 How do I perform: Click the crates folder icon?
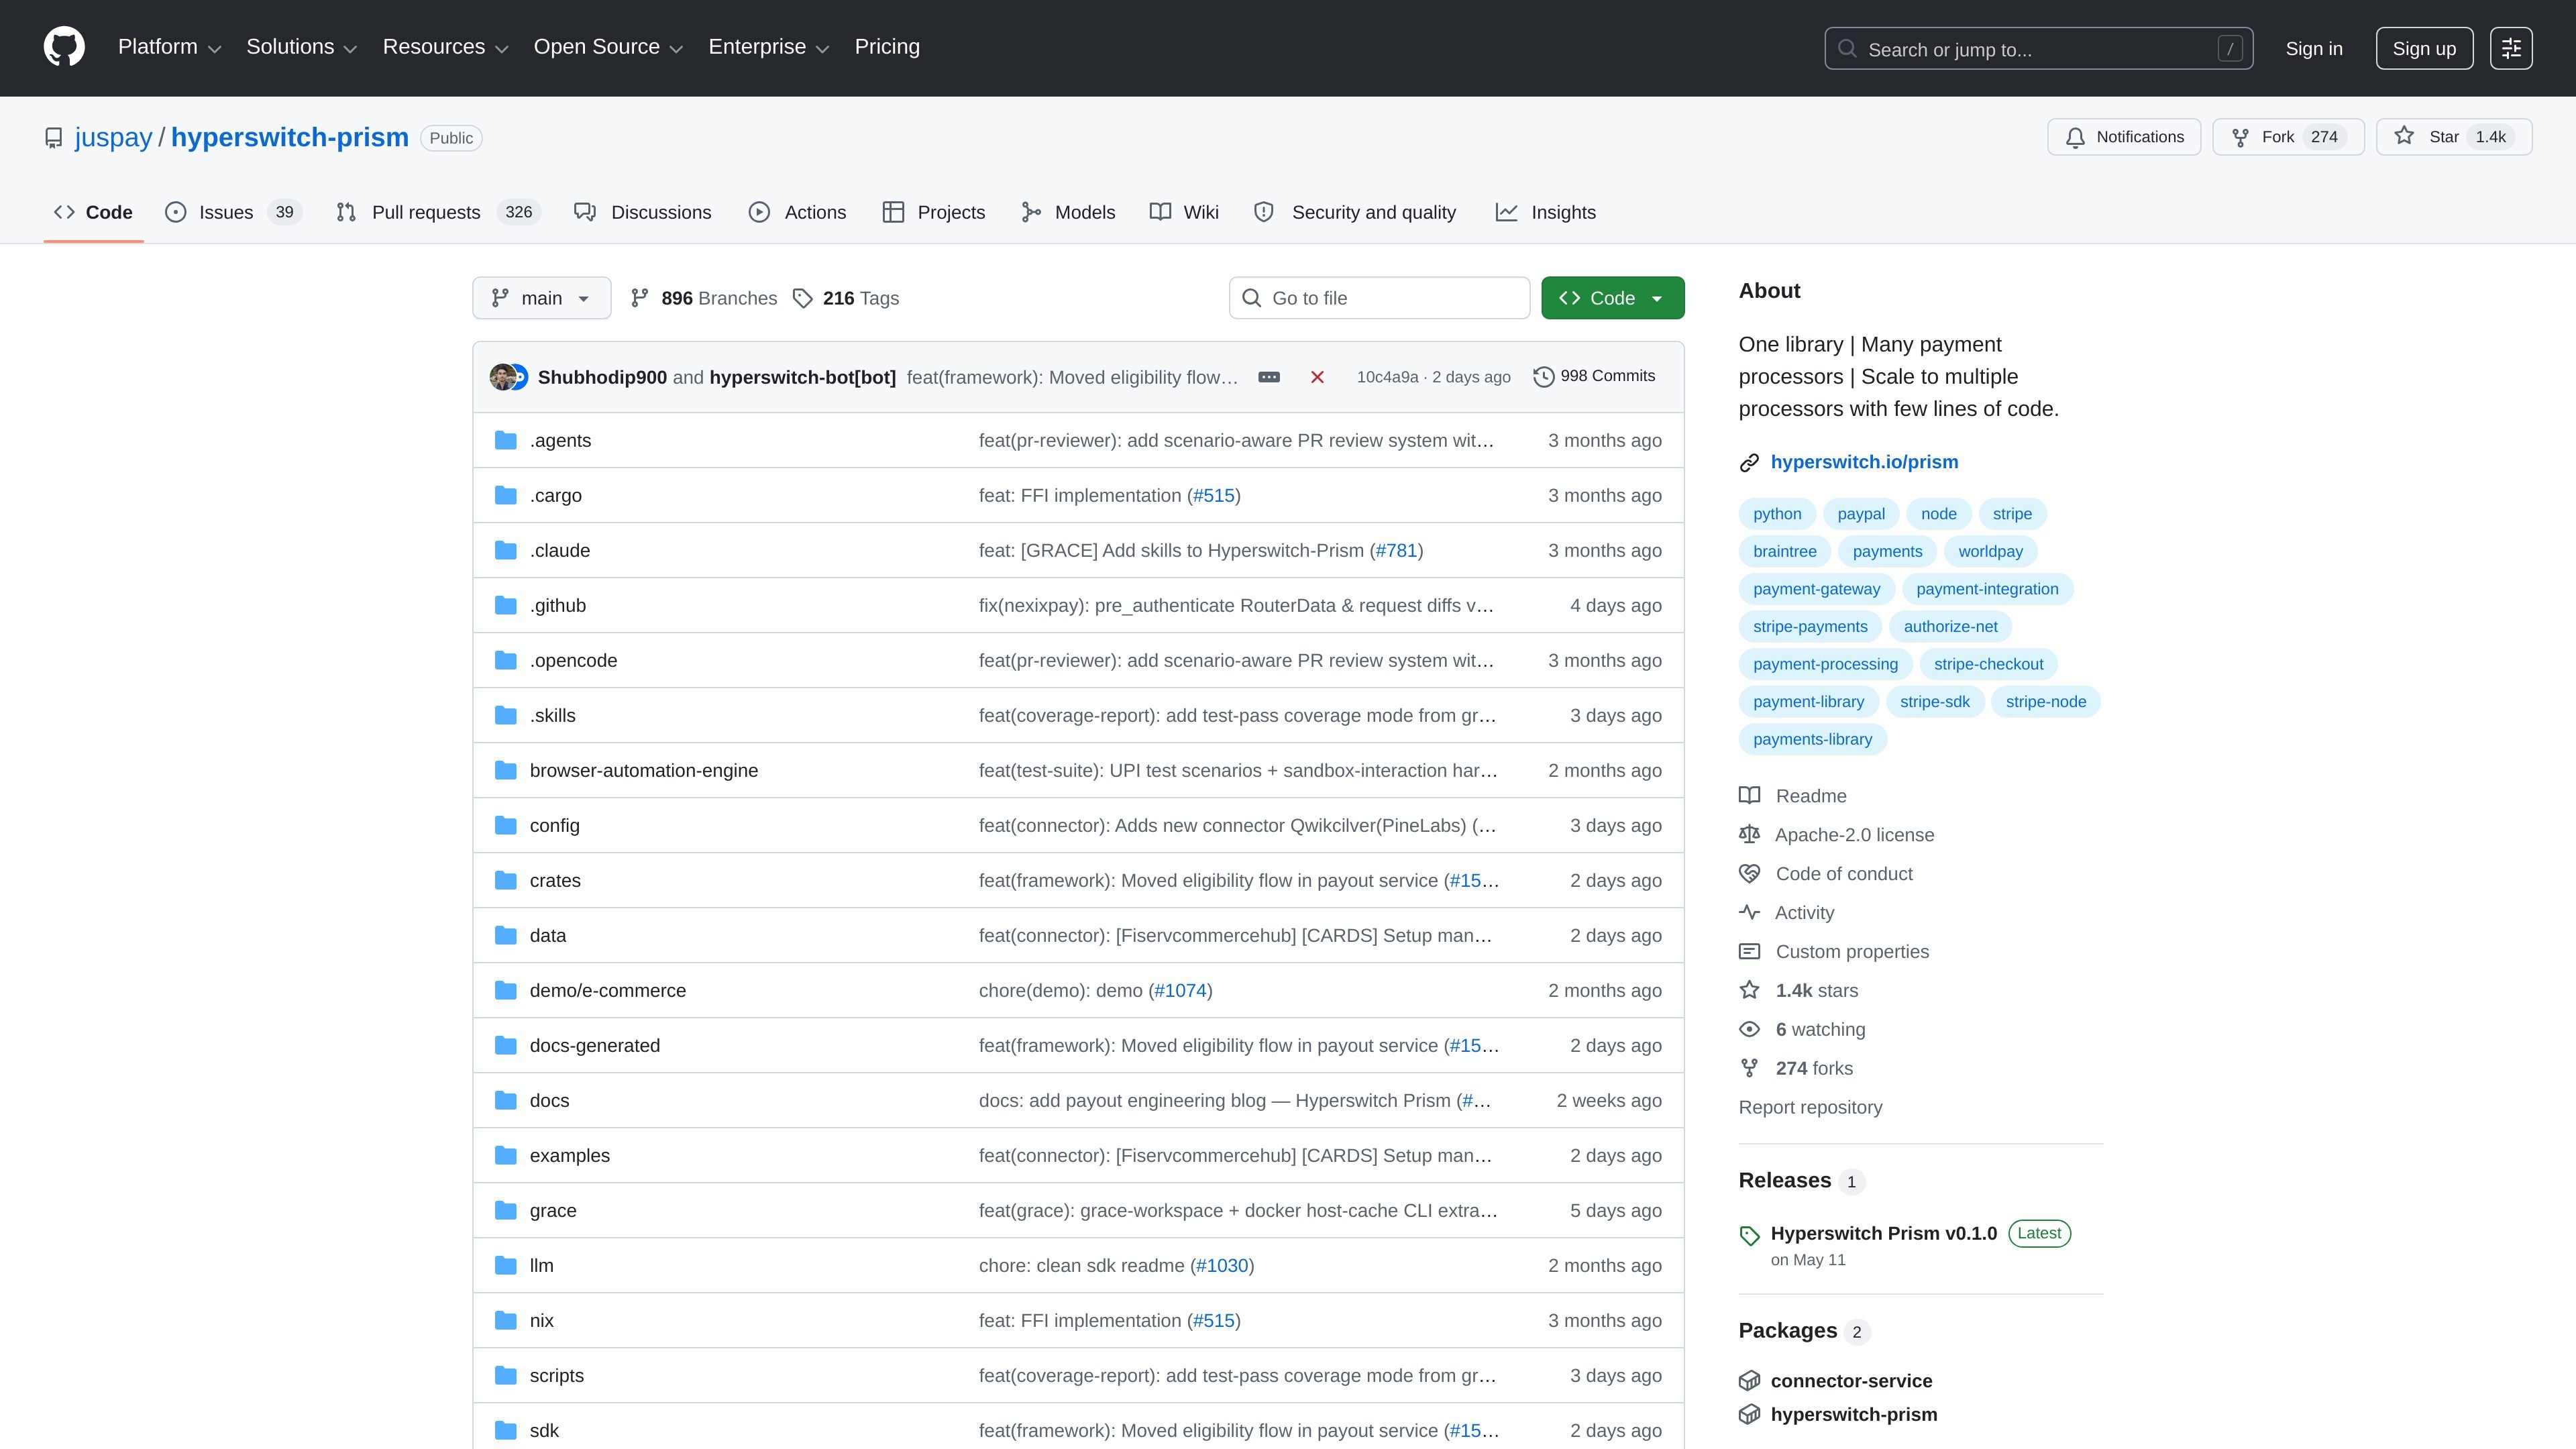tap(506, 880)
